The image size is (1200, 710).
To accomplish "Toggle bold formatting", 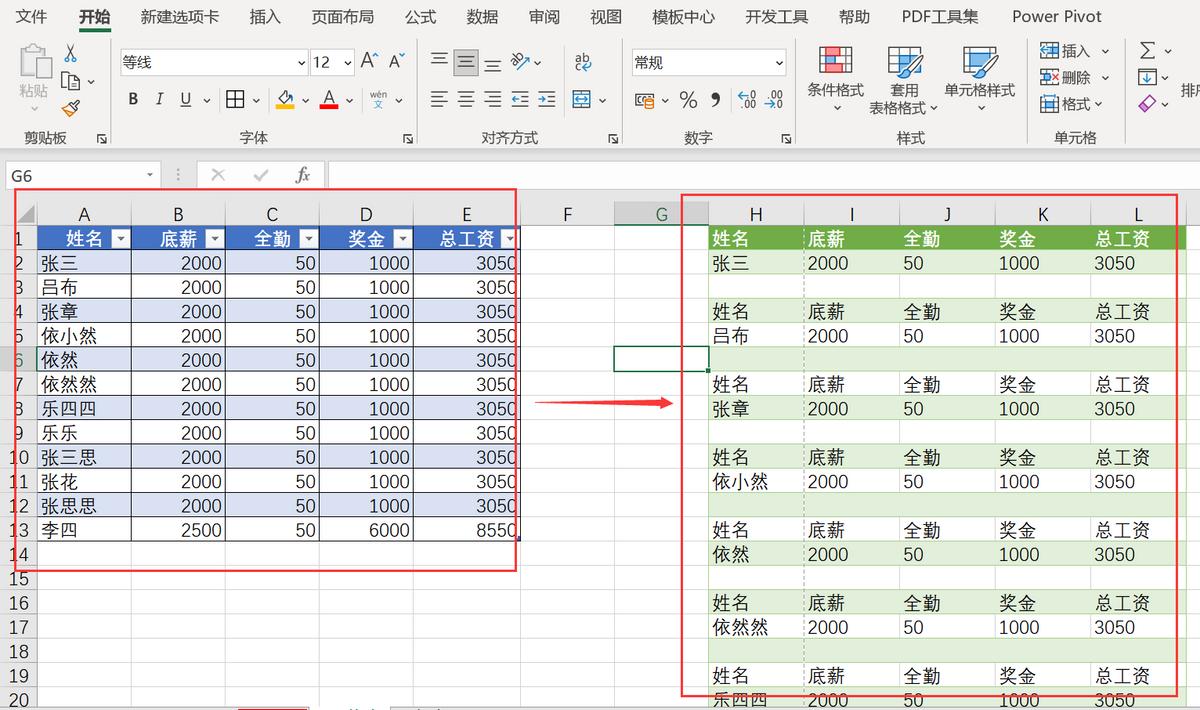I will click(x=132, y=99).
